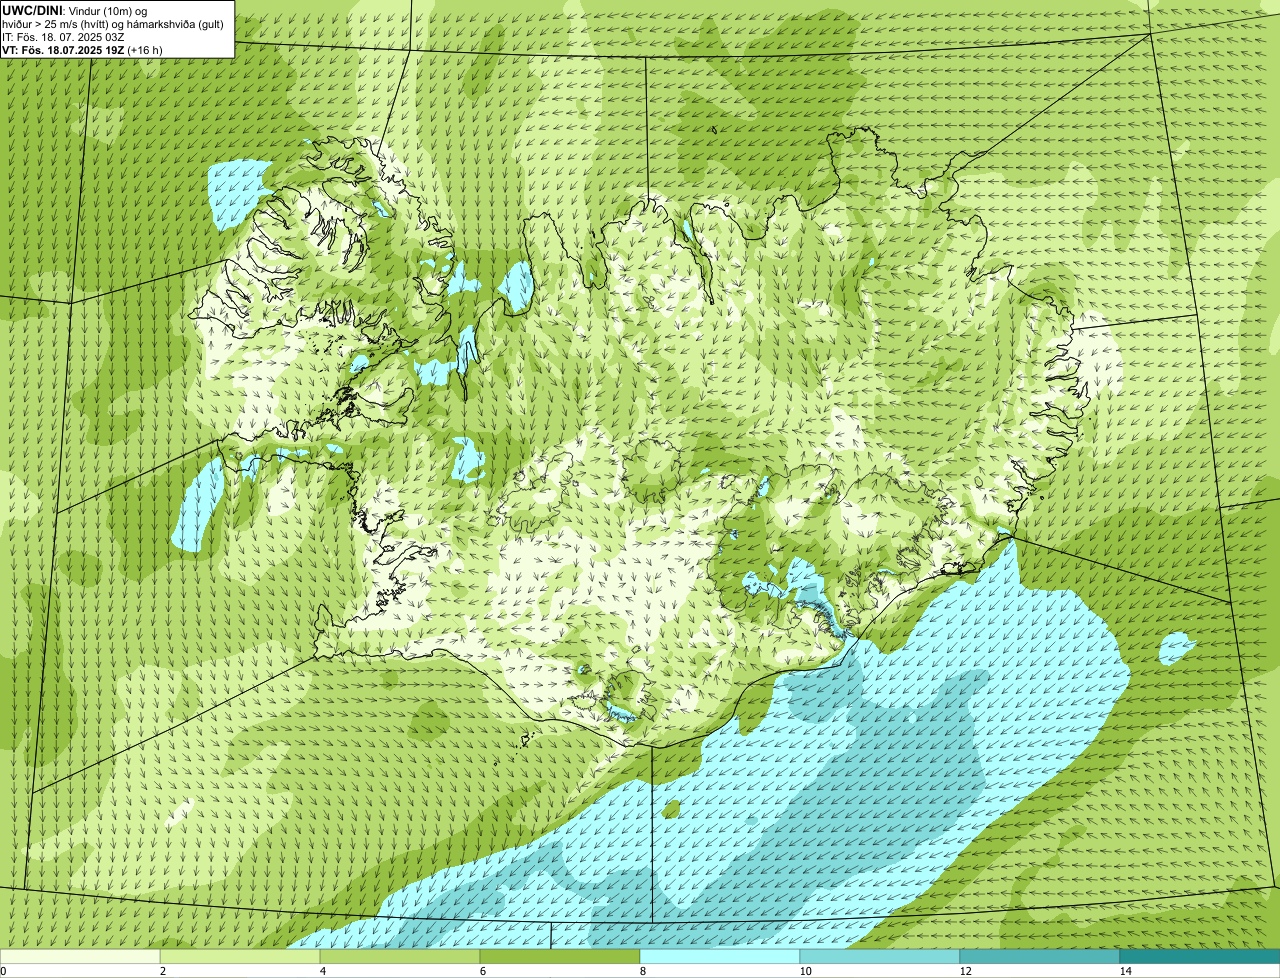Click the '6' tick label on color scale
This screenshot has height=978, width=1280.
coord(482,971)
